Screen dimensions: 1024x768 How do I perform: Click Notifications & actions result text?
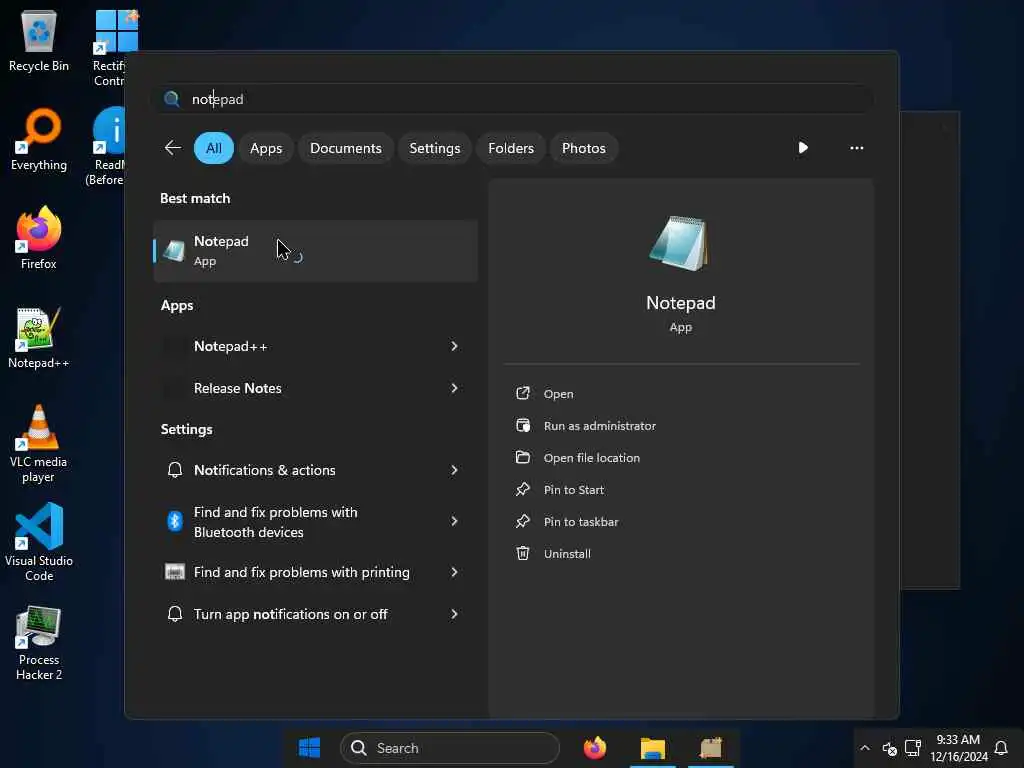point(264,470)
